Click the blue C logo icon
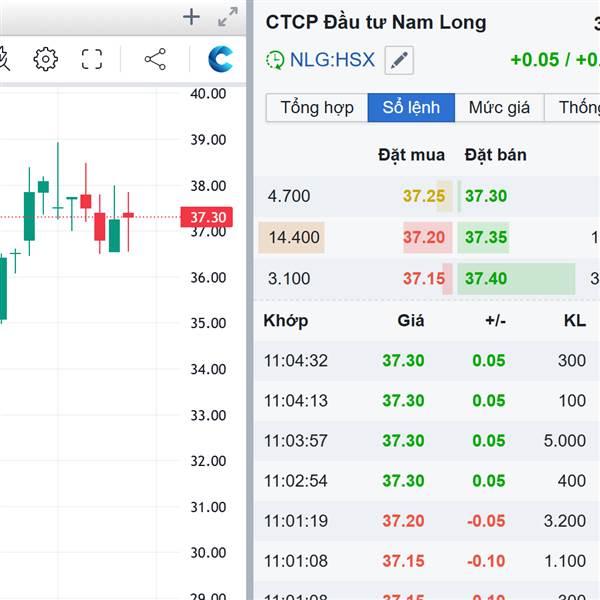 tap(220, 59)
